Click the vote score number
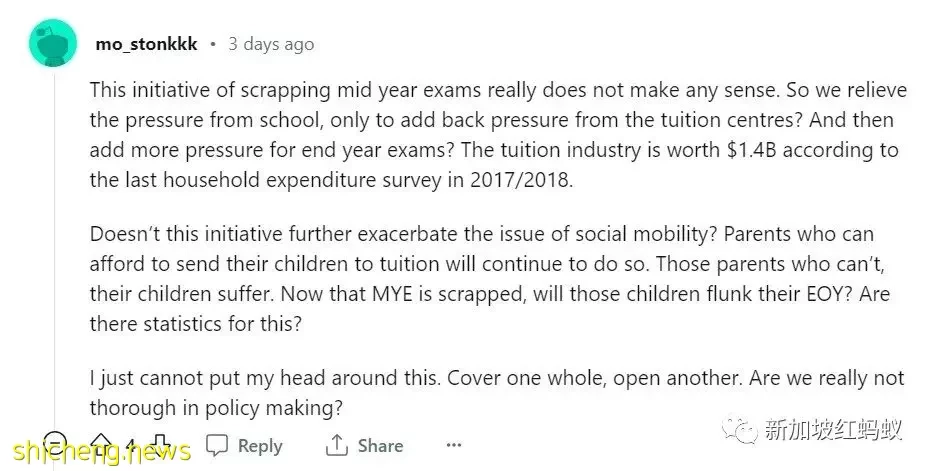Screen dimensions: 933x471 [130, 445]
